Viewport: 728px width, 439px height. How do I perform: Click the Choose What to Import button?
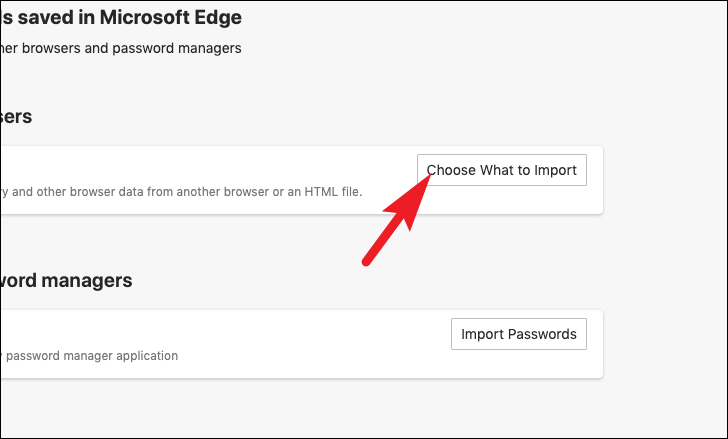tap(501, 170)
